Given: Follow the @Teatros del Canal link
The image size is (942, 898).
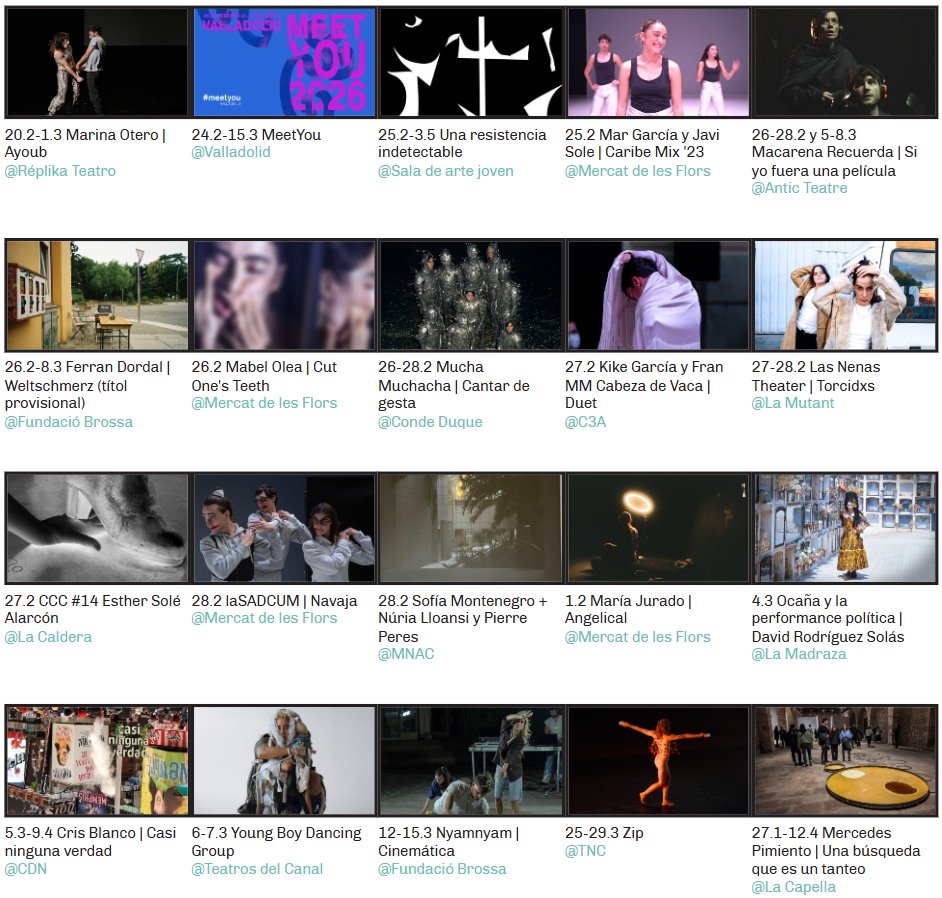Looking at the screenshot, I should (257, 869).
